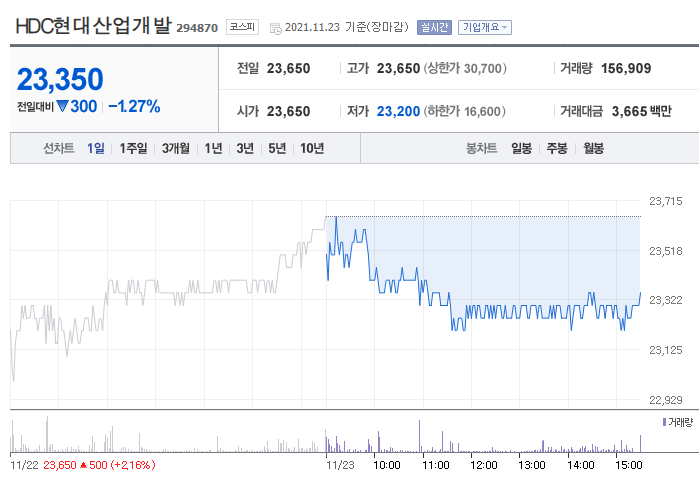Click the 11:00 time axis label
Viewport: 699px width, 488px height.
point(436,465)
